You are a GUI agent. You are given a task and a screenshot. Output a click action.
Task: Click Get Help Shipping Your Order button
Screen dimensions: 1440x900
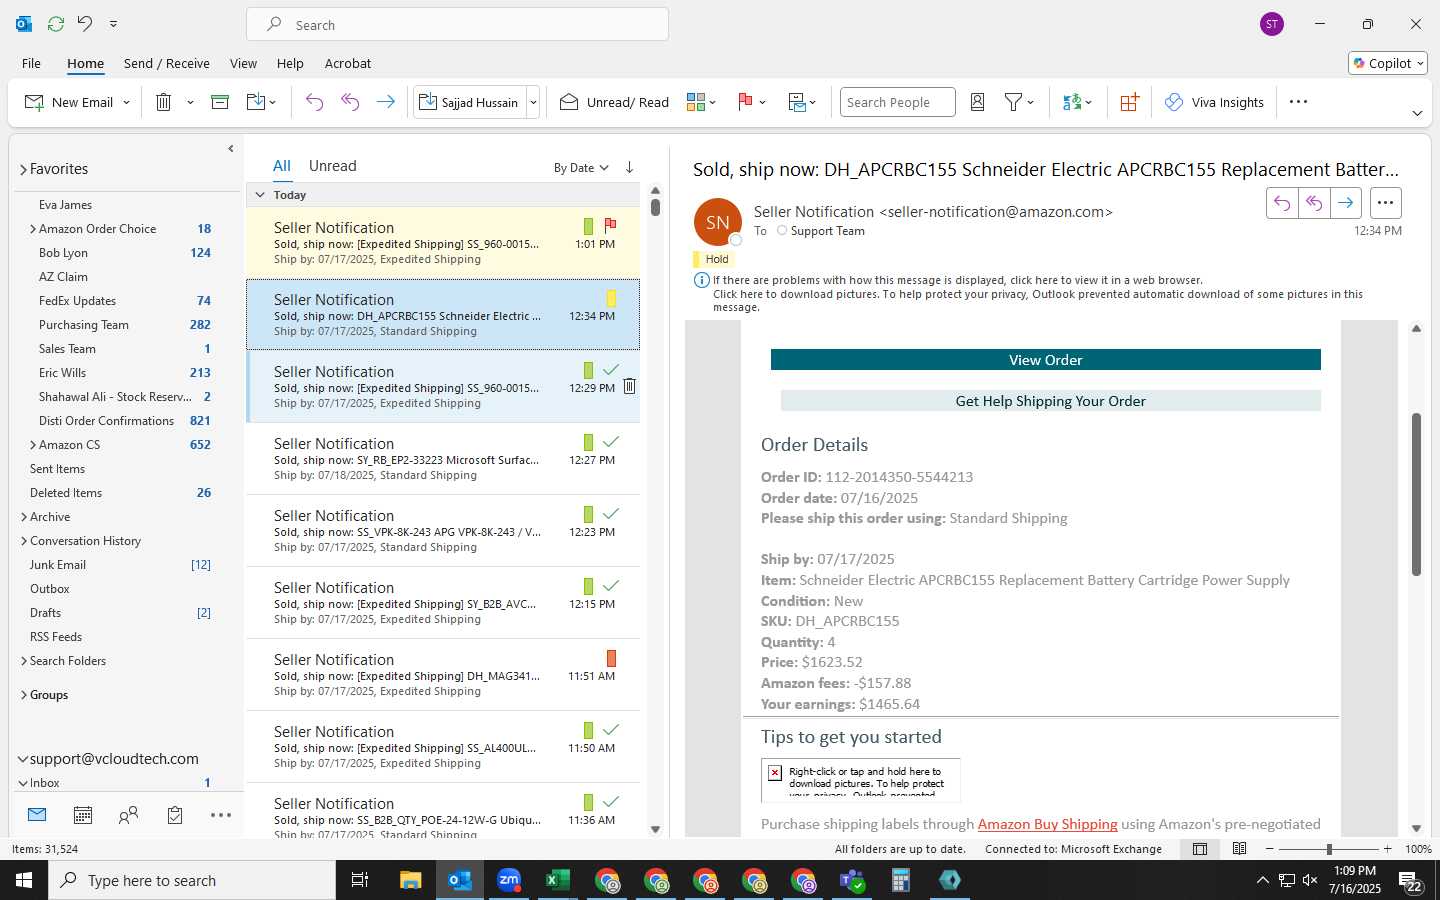click(x=1050, y=401)
